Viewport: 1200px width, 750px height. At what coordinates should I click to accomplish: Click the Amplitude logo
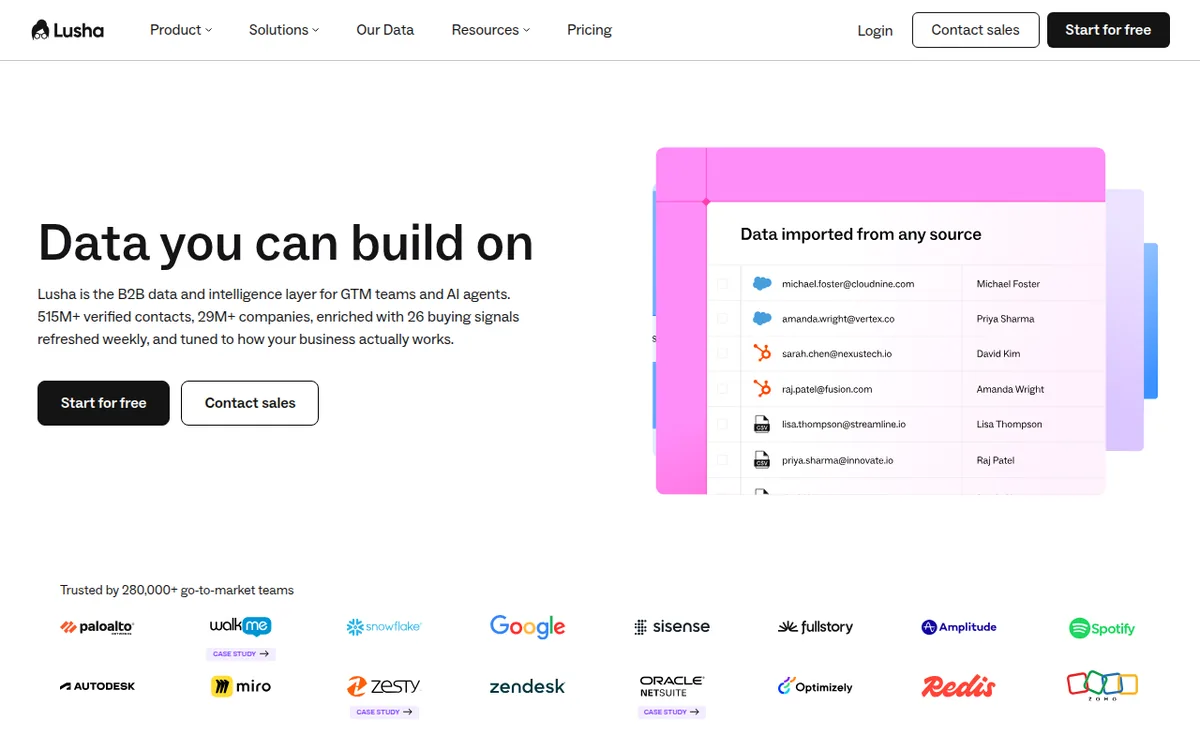tap(959, 627)
